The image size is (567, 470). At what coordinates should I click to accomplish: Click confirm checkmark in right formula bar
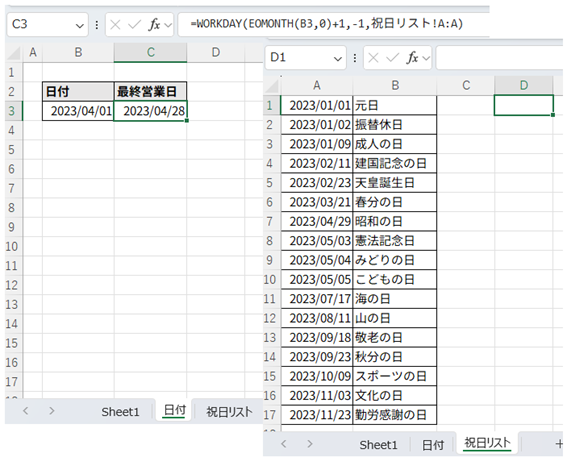point(392,58)
